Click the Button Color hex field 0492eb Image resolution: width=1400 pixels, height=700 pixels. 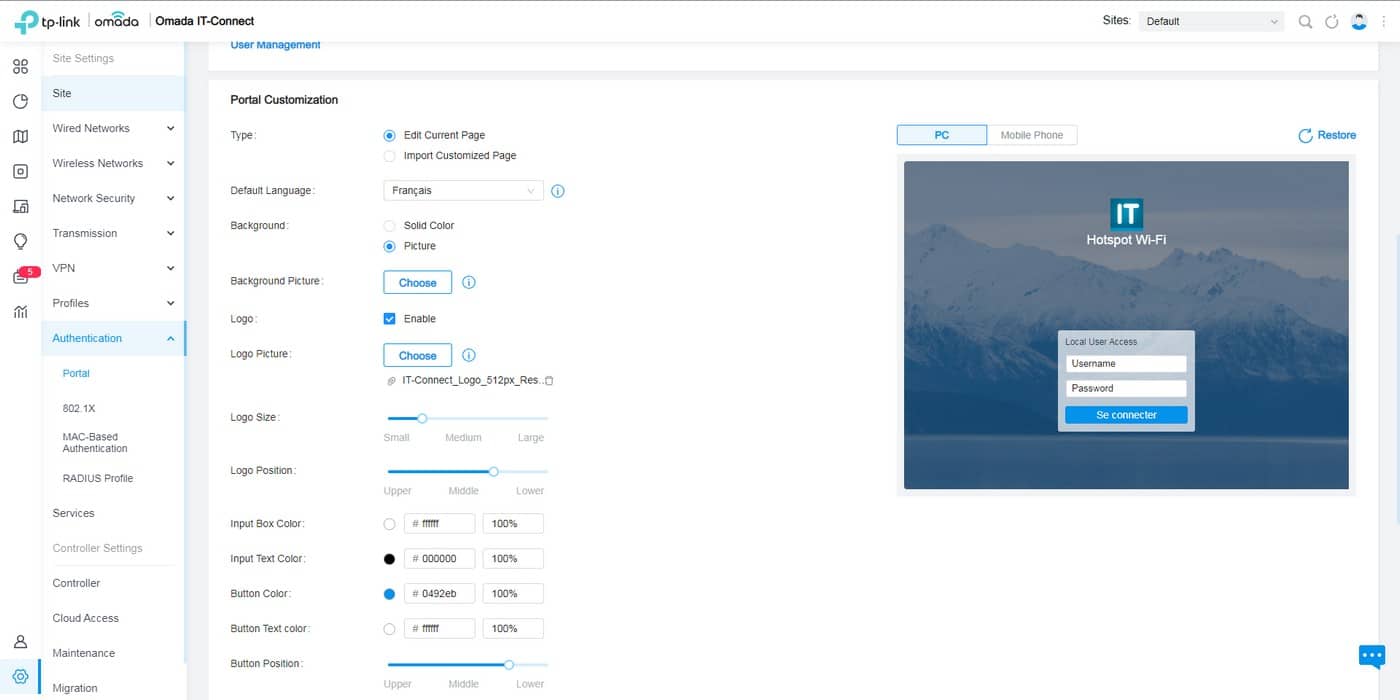(440, 594)
